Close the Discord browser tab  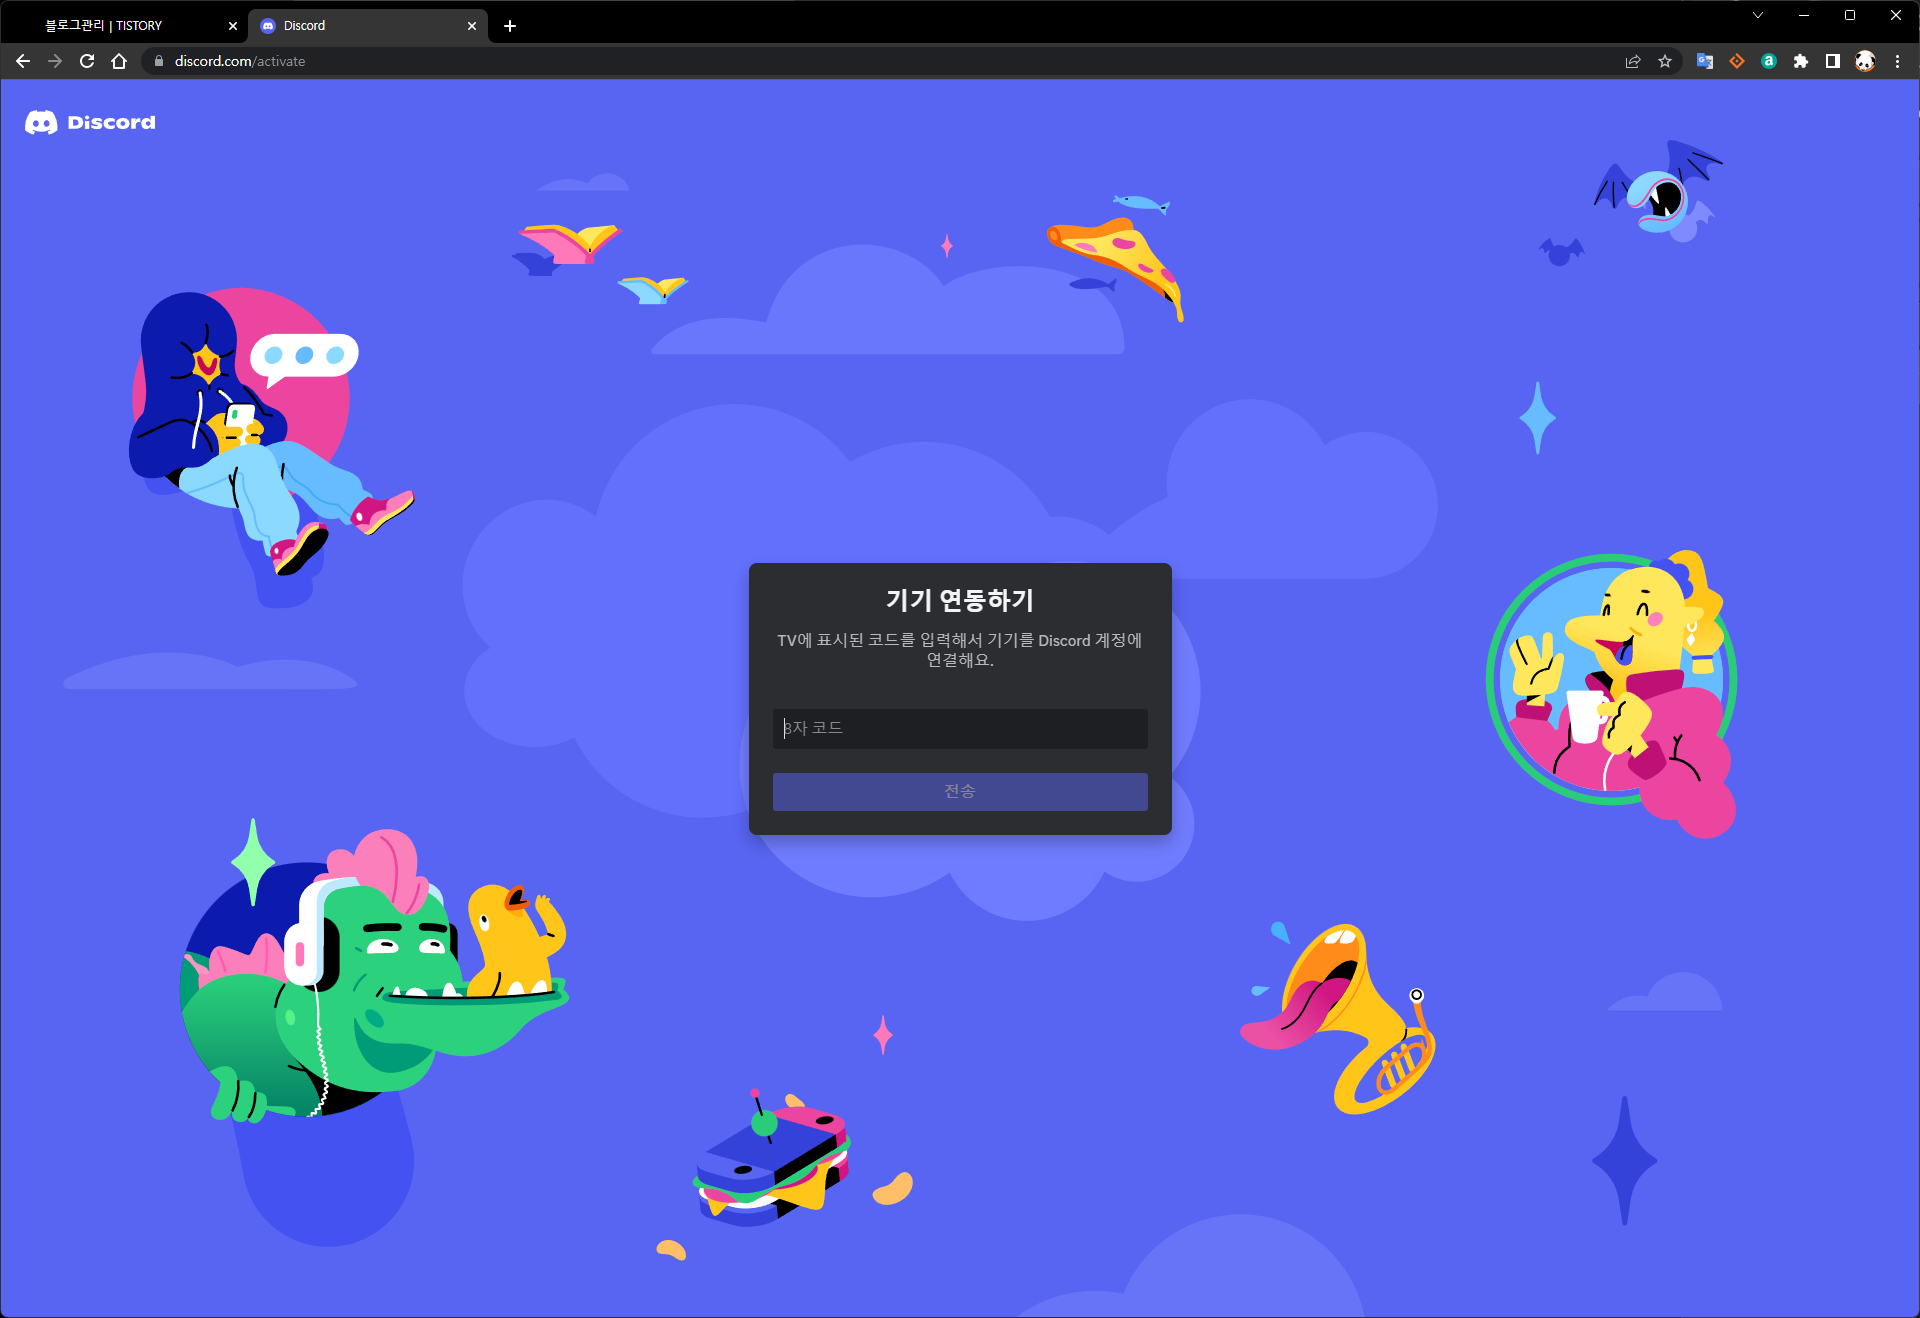[472, 26]
